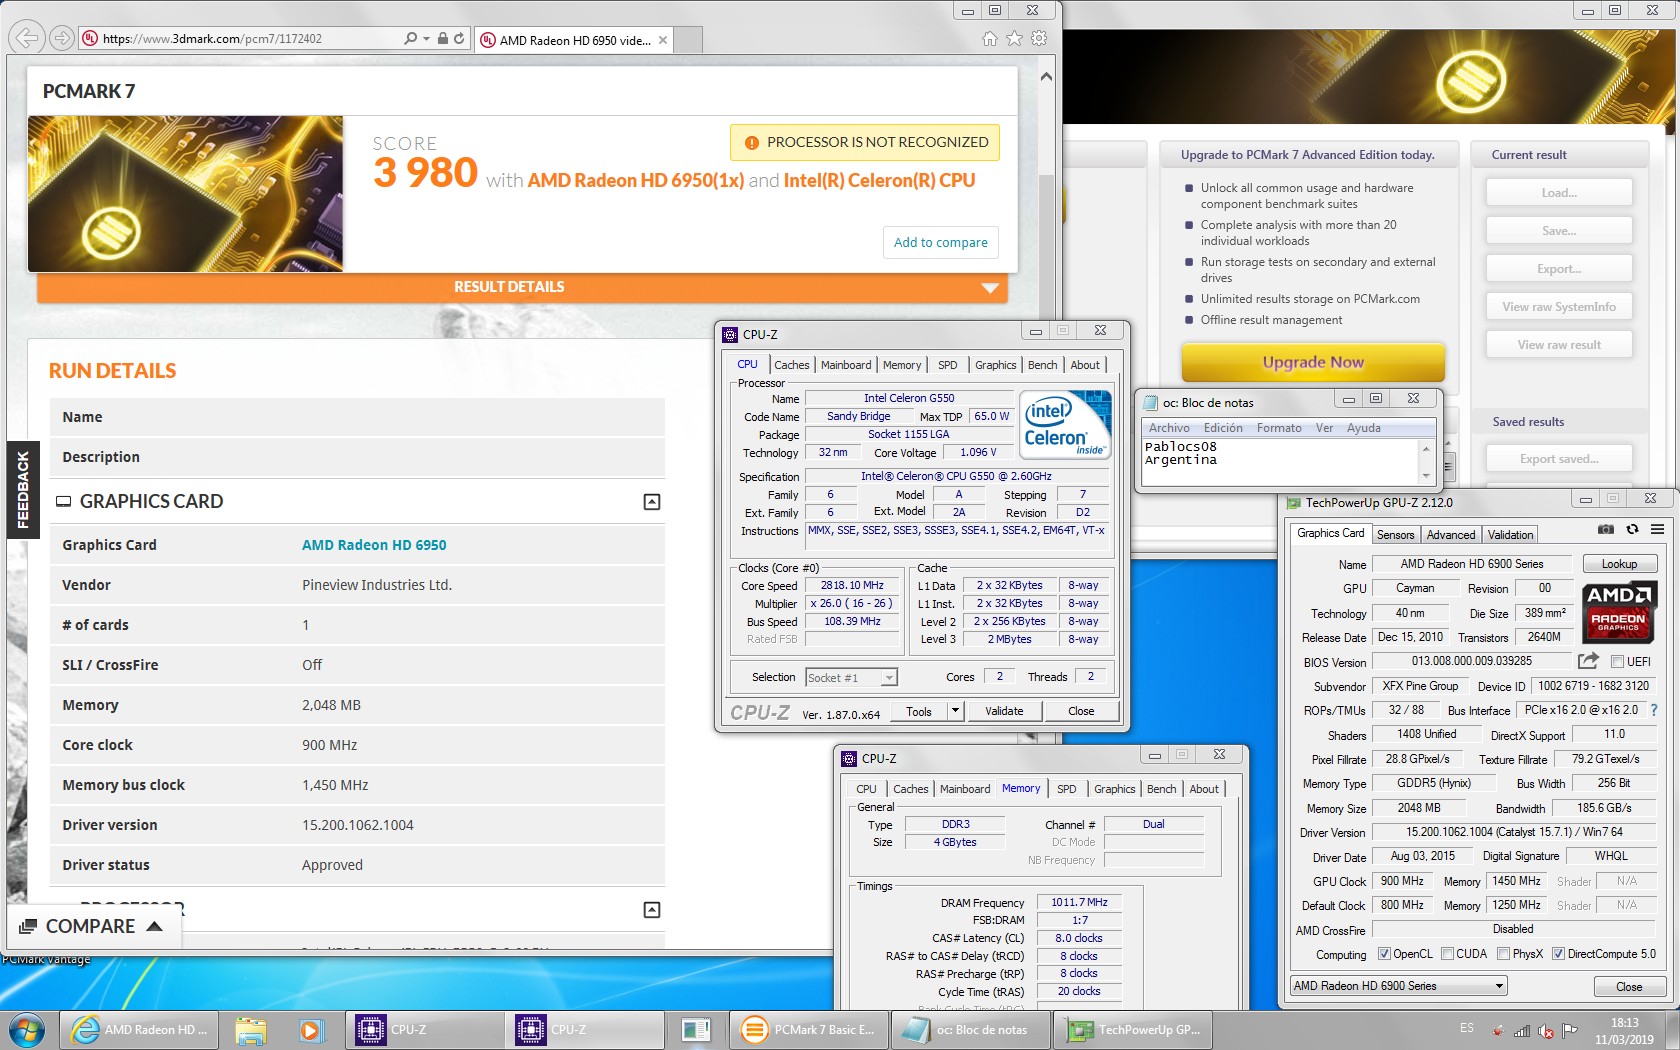Image resolution: width=1680 pixels, height=1050 pixels.
Task: Click the browser home icon
Action: click(989, 38)
